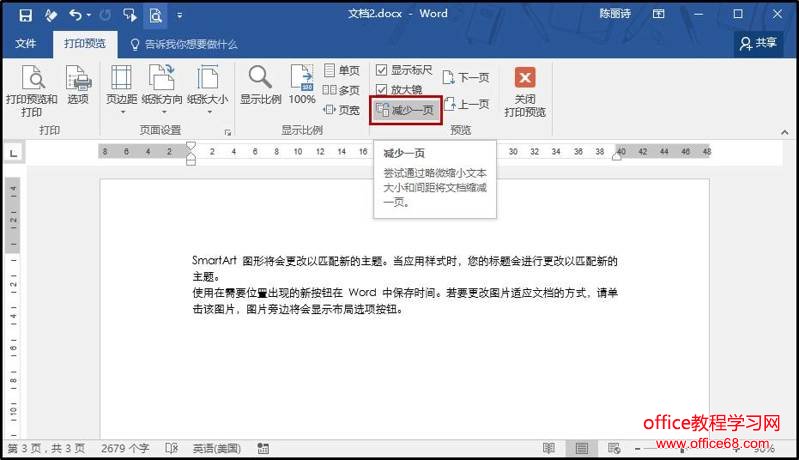Go to 上一页 previous page

(466, 104)
